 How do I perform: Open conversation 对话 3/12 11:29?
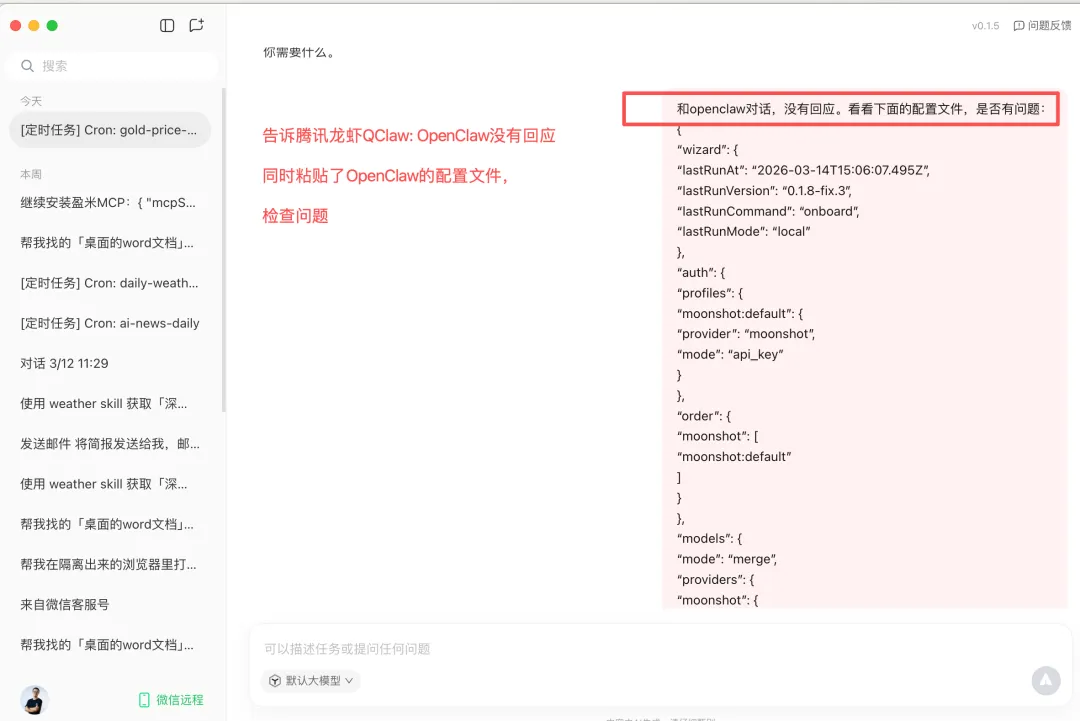[110, 363]
